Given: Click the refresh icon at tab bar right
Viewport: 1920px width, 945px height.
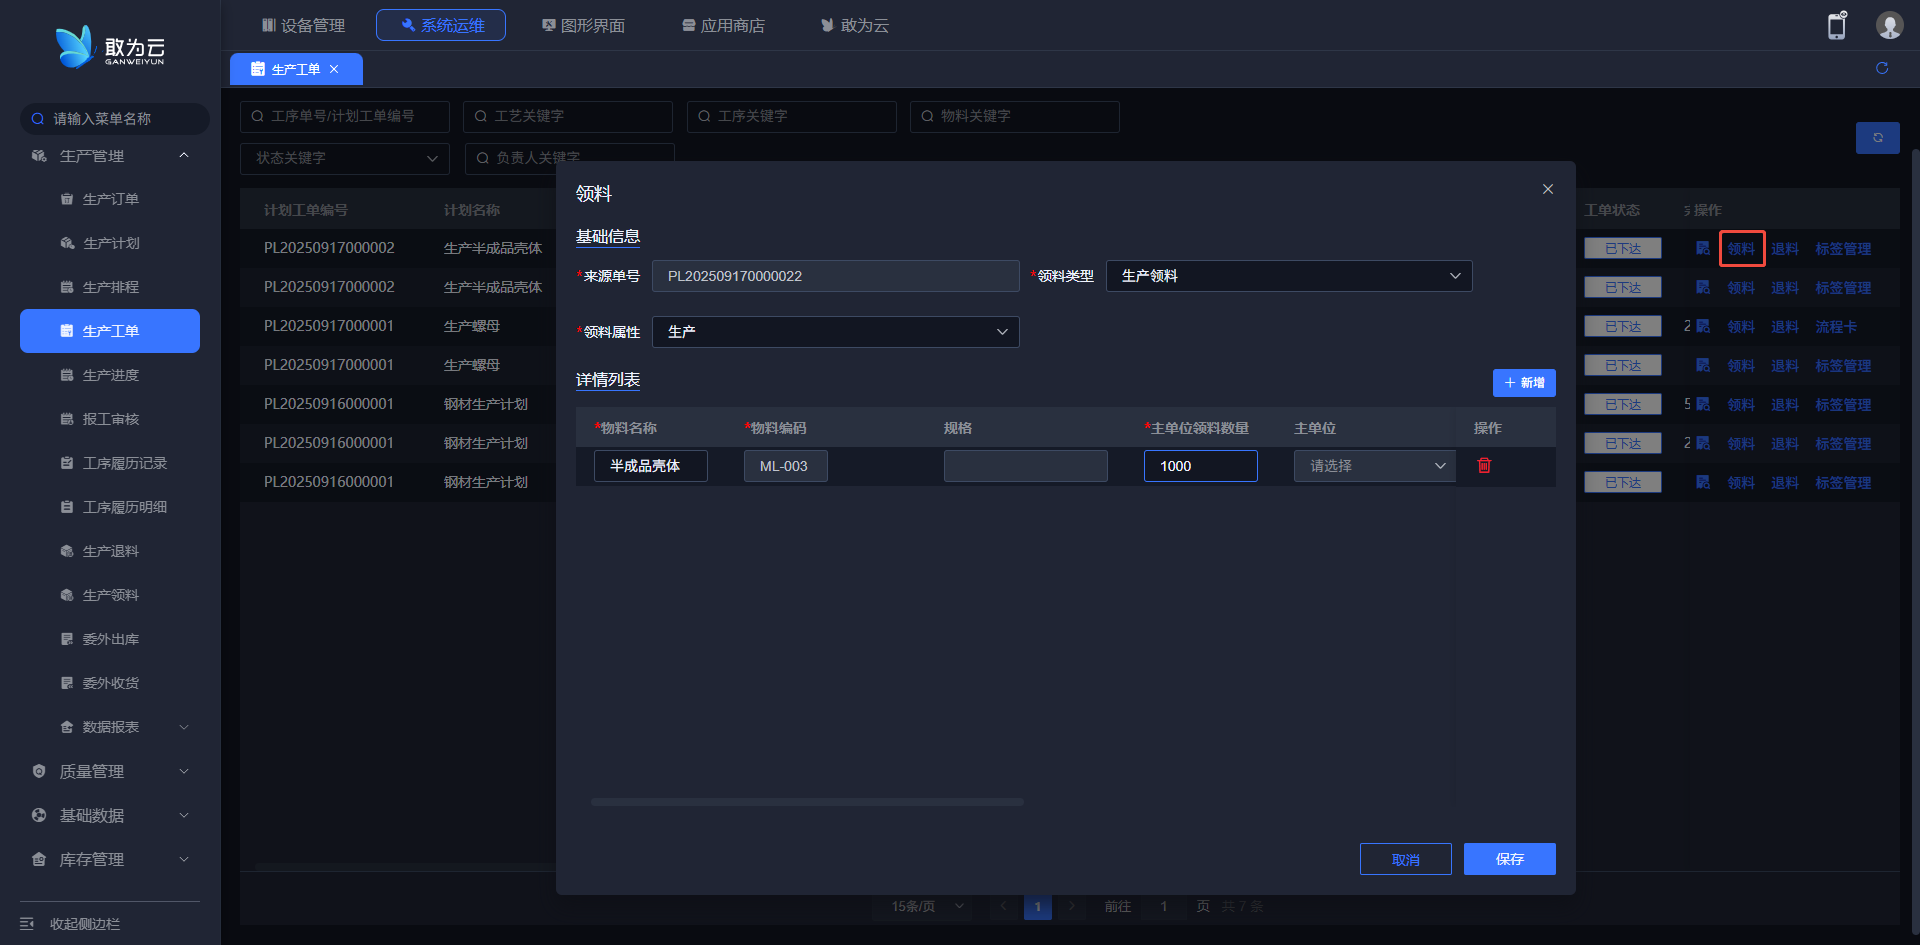Looking at the screenshot, I should point(1881,69).
